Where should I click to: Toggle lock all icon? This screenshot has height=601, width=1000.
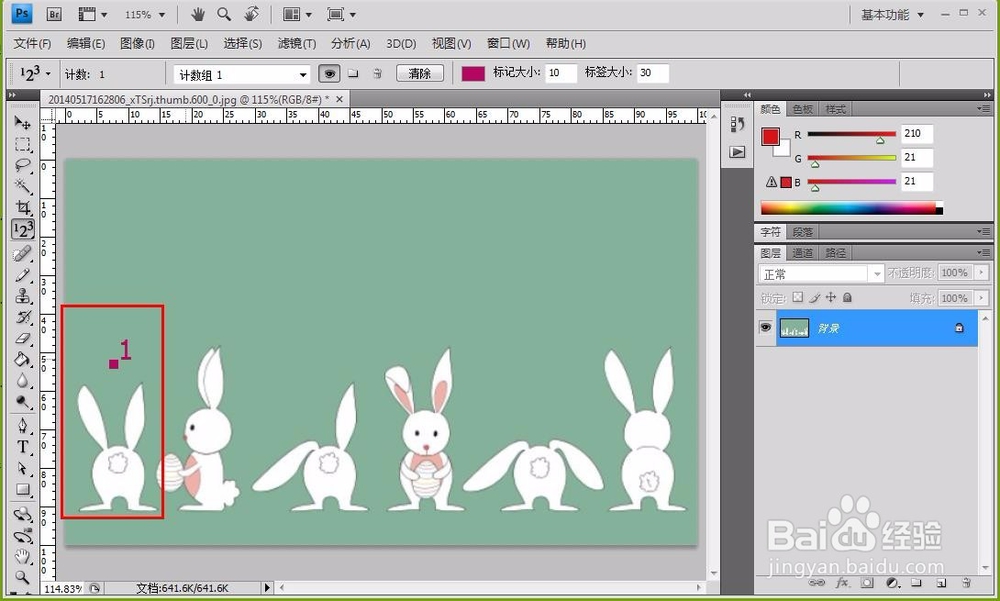pyautogui.click(x=847, y=297)
